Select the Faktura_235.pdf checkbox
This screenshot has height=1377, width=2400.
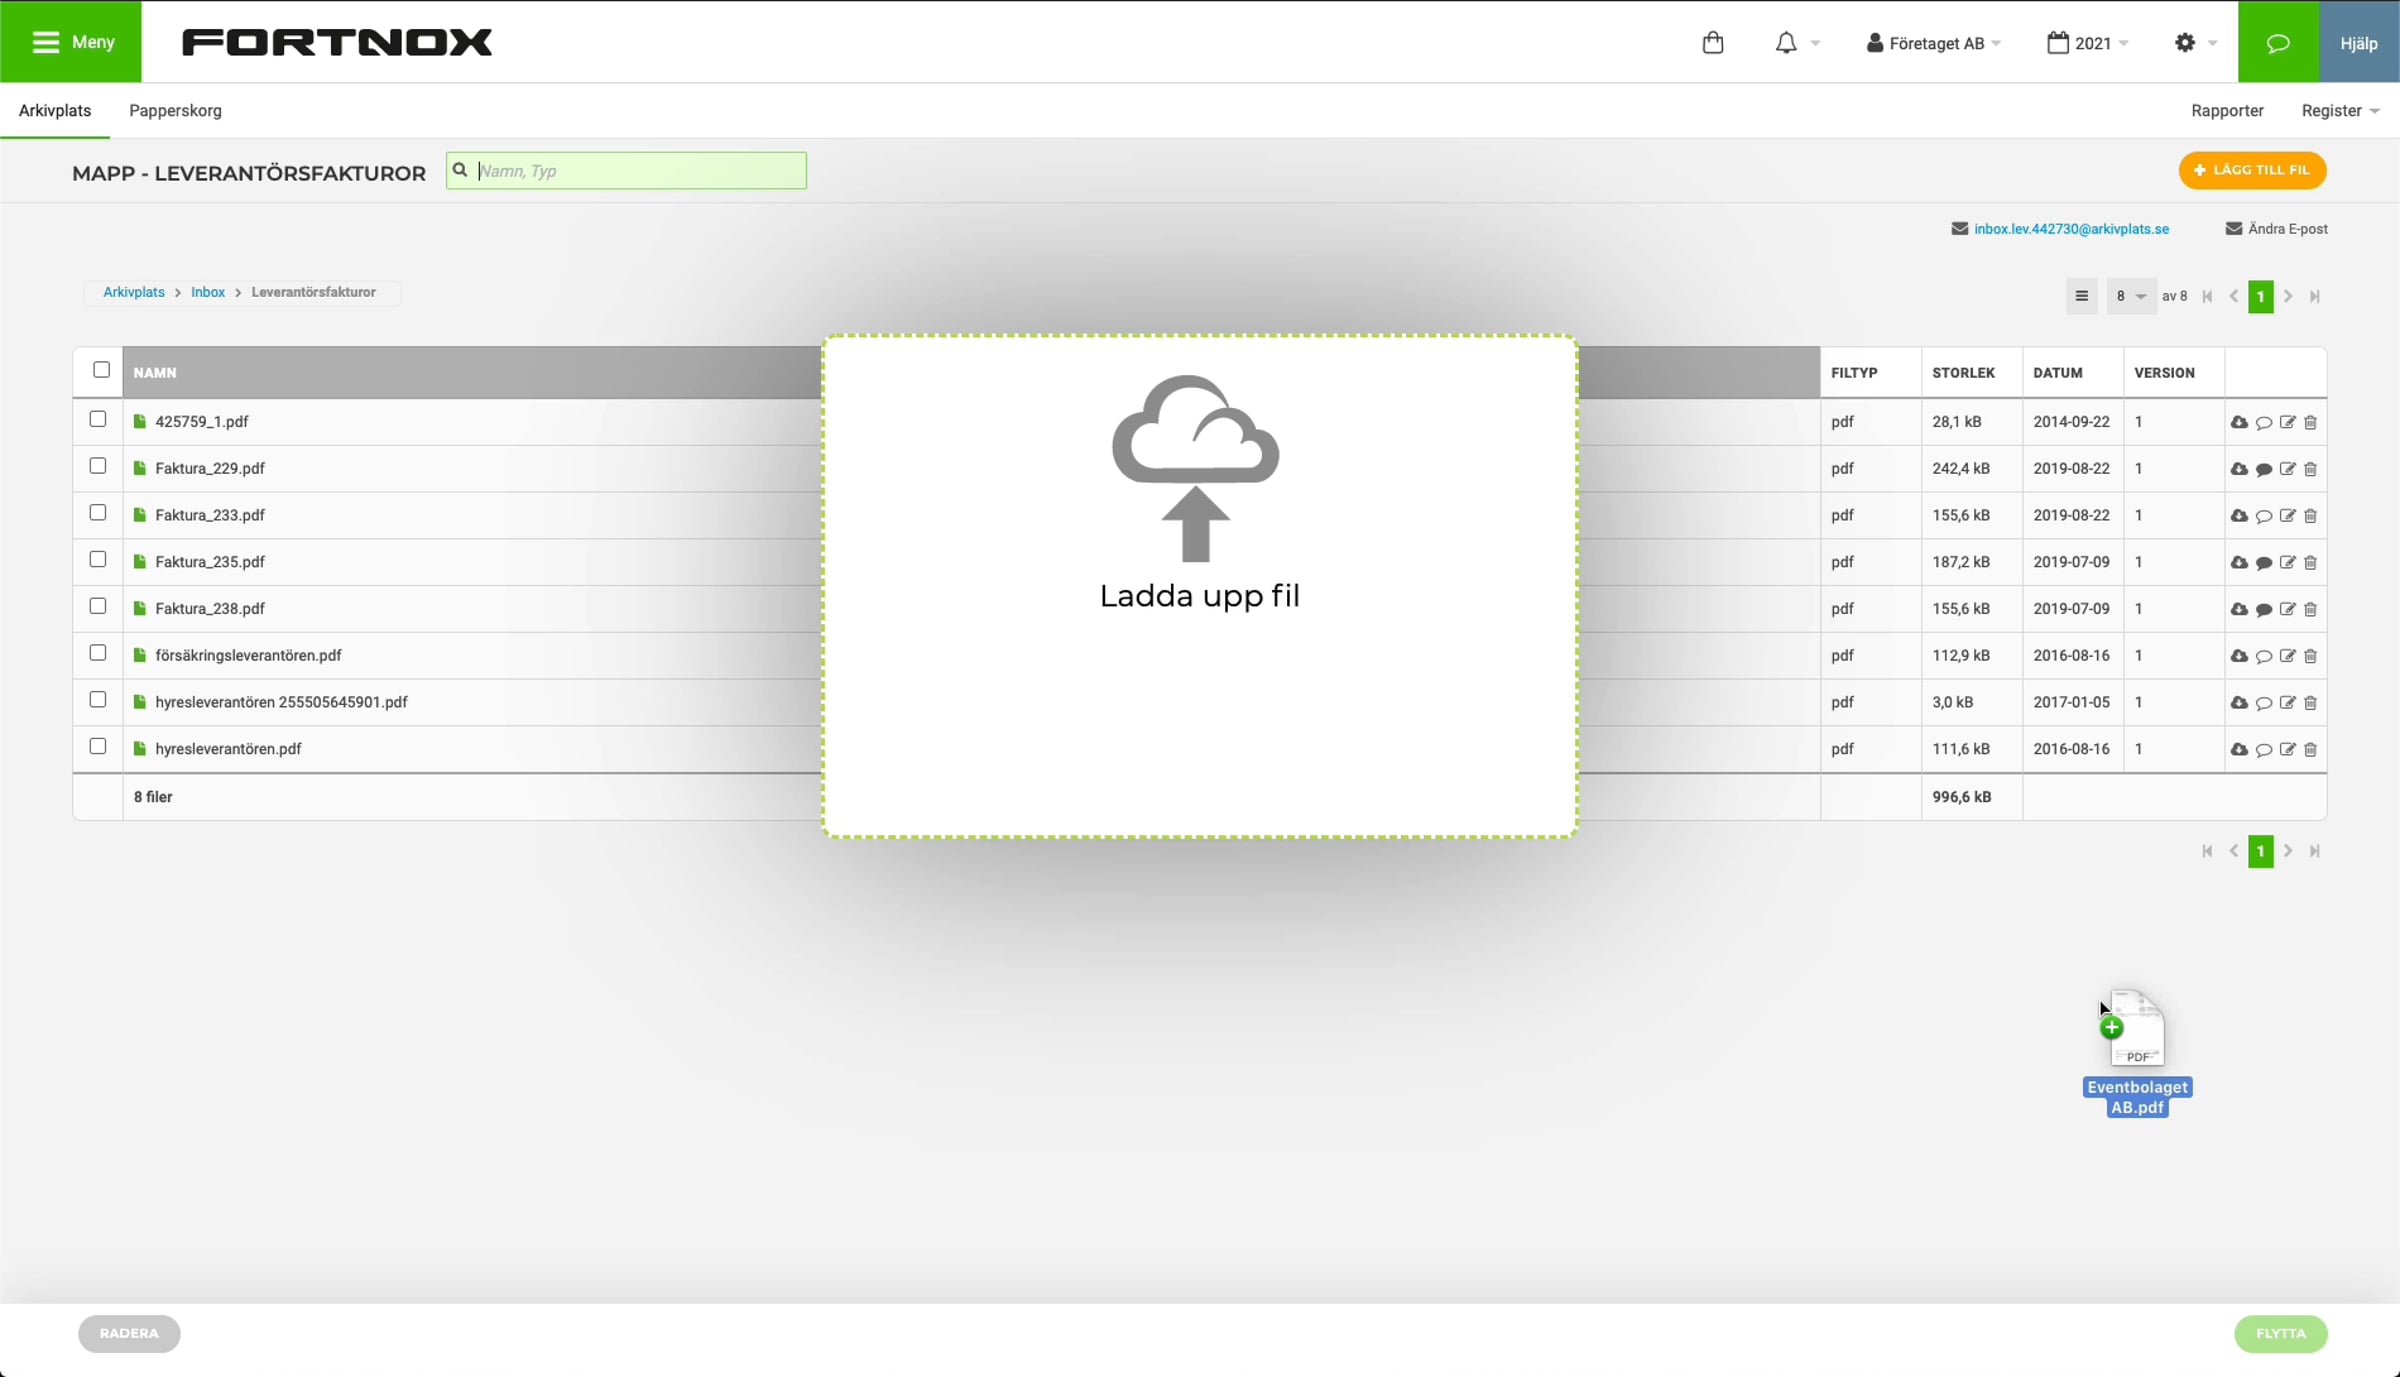(x=98, y=560)
